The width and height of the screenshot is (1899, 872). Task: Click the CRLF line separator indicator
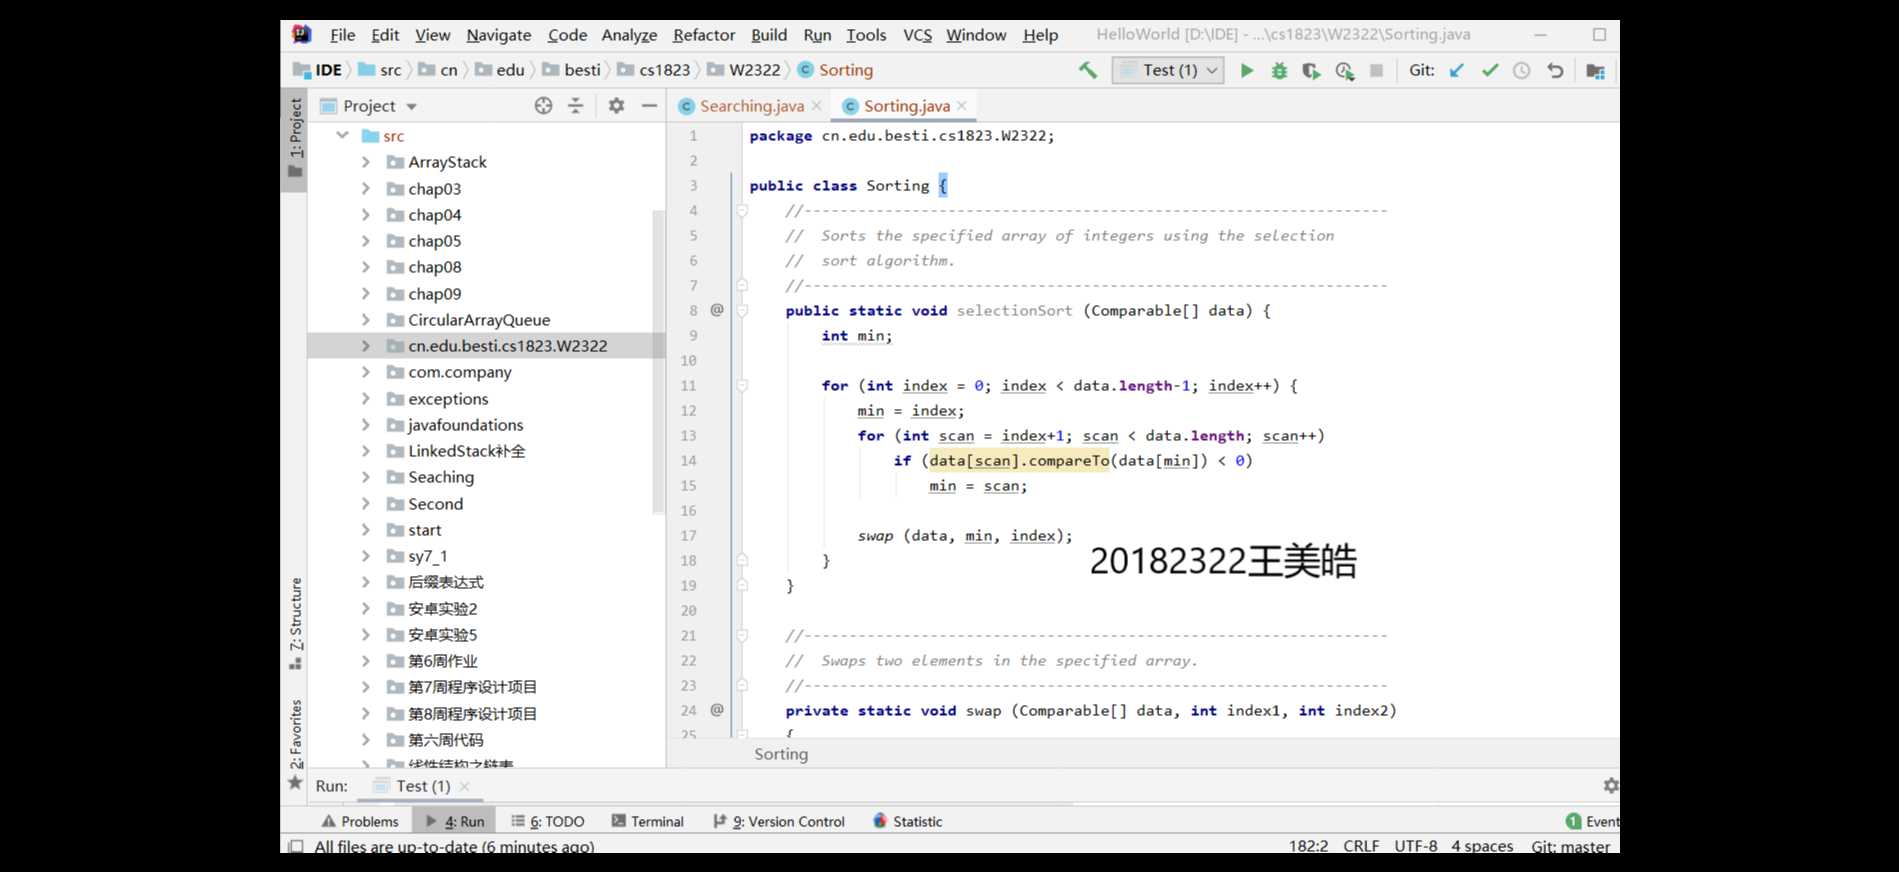pos(1361,846)
